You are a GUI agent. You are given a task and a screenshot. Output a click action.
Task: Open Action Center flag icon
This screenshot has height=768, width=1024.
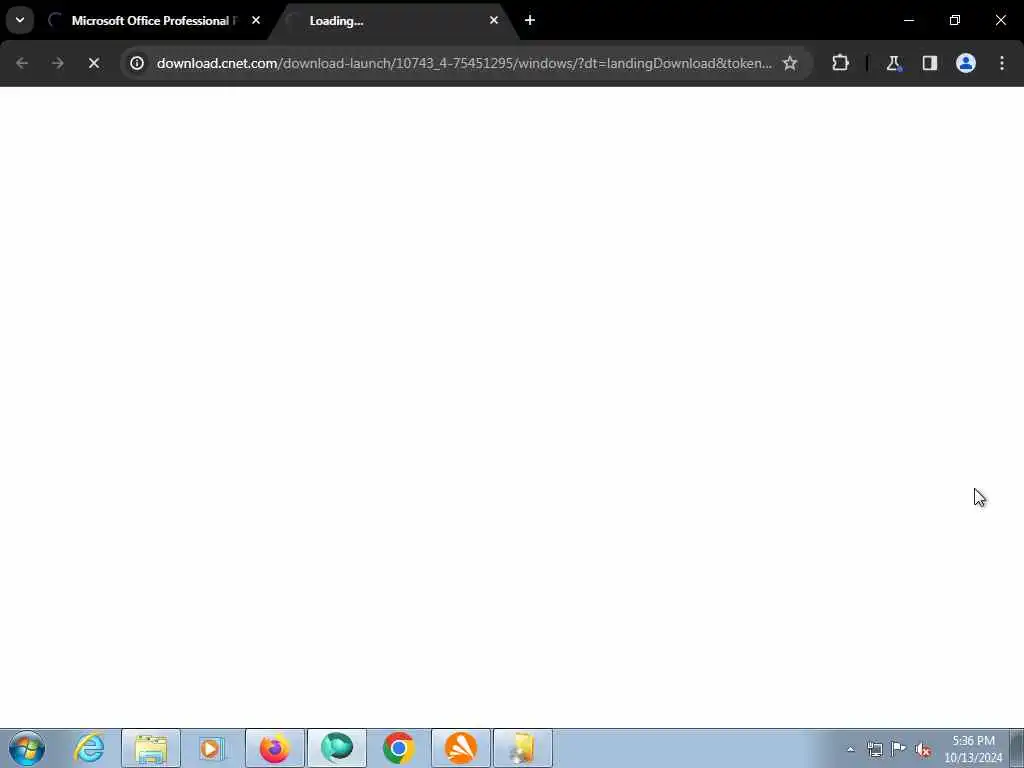(899, 749)
